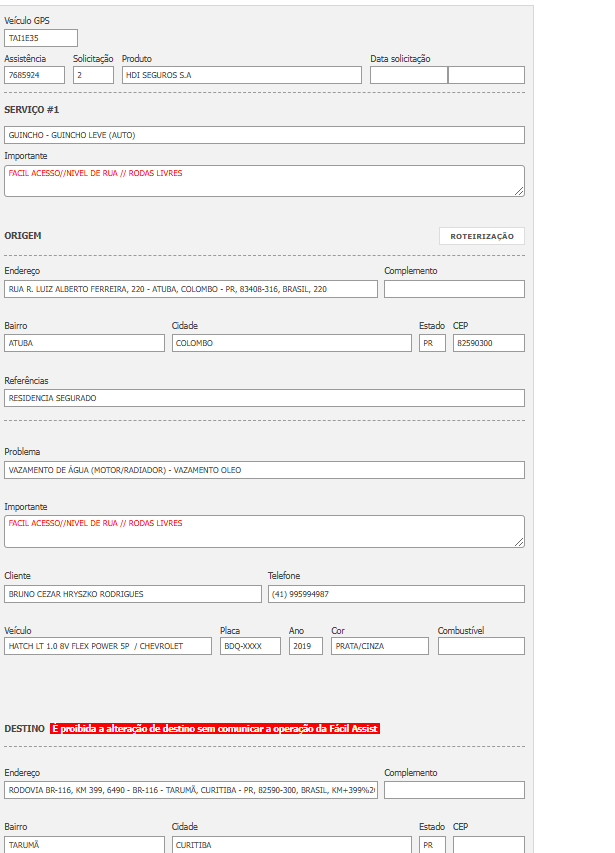The height and width of the screenshot is (853, 615).
Task: Click the Destino Estado field PR
Action: tap(432, 845)
